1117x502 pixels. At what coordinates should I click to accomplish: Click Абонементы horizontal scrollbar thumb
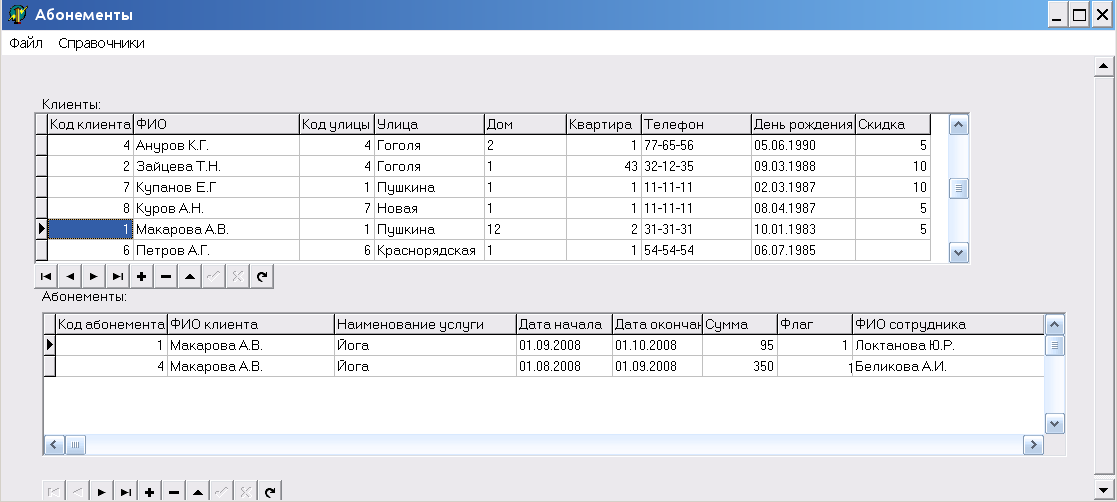(75, 445)
